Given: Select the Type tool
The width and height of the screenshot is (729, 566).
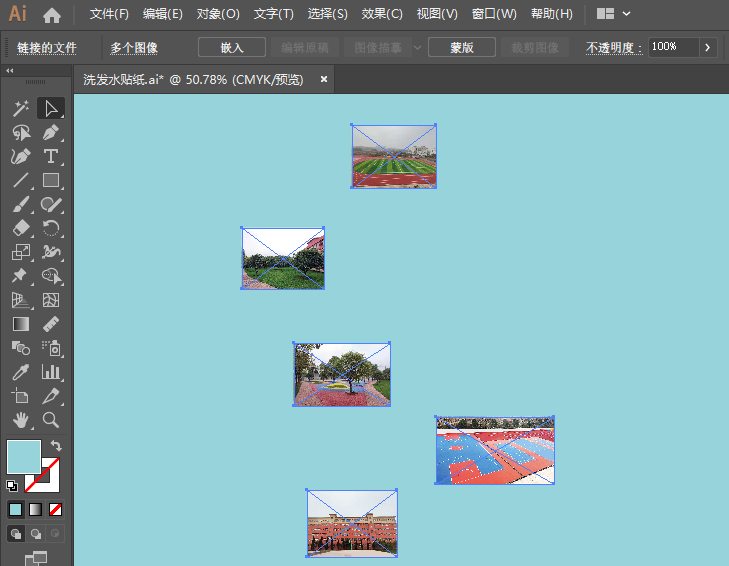Looking at the screenshot, I should (x=51, y=156).
